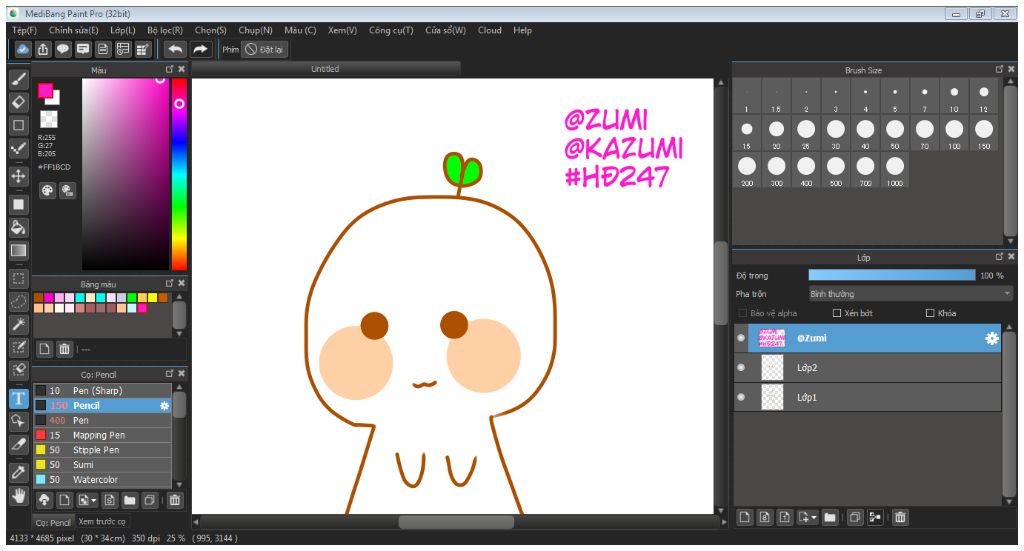This screenshot has width=1024, height=551.
Task: Click the Undo arrow in toolbar
Action: [175, 49]
